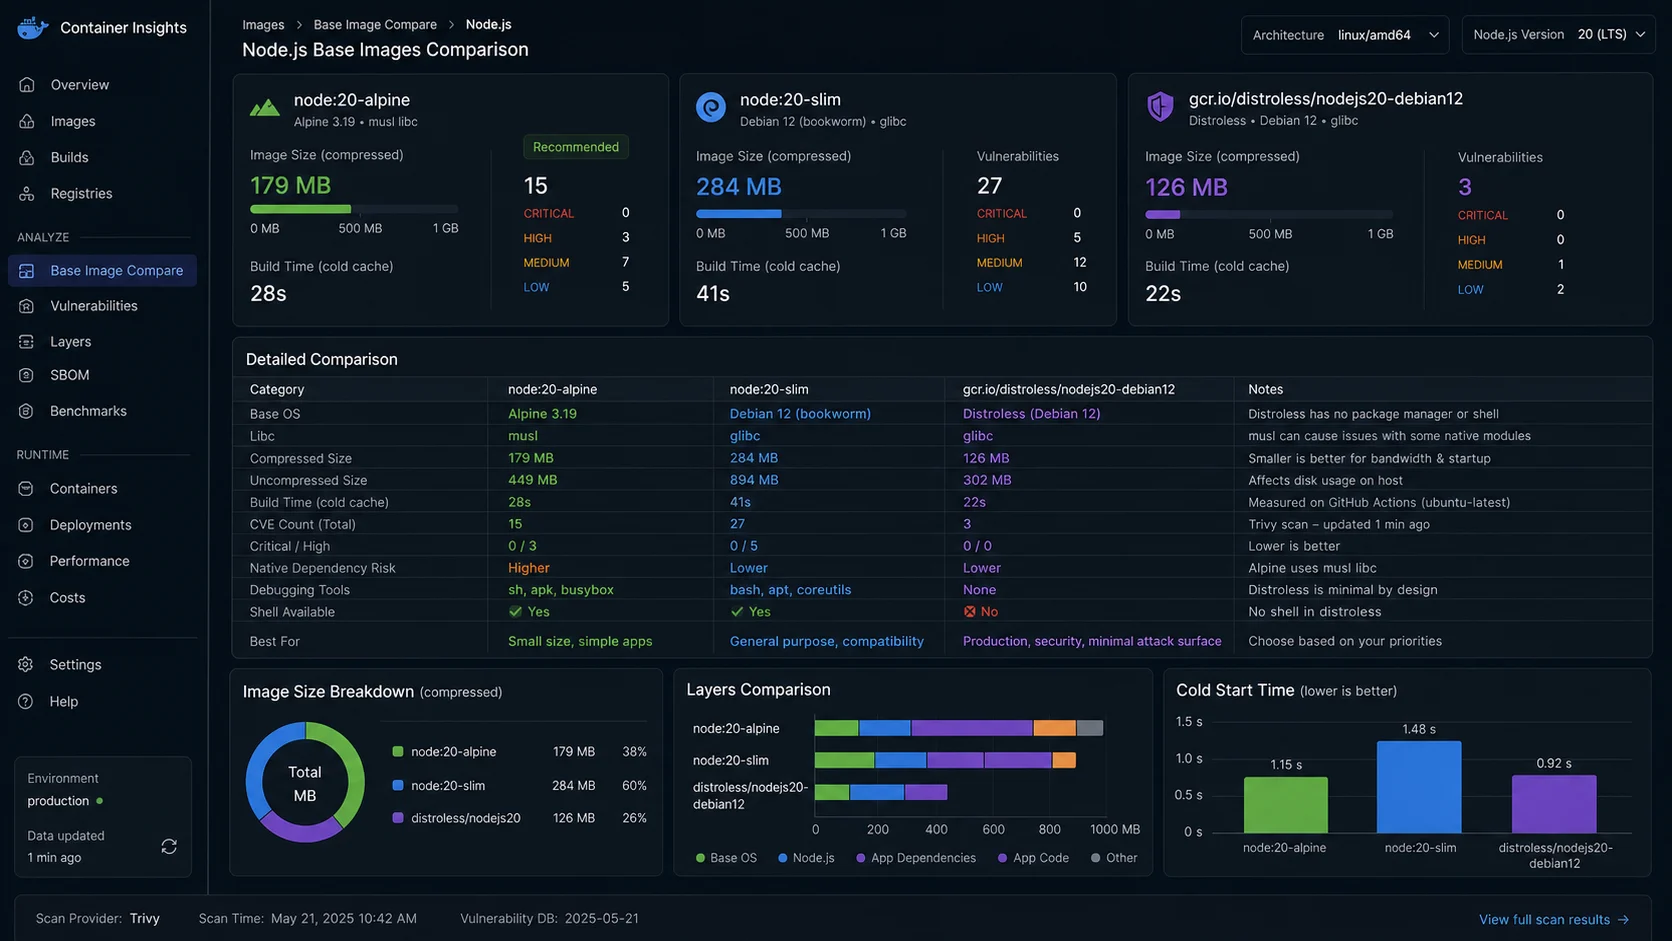
Task: Refresh data with the sync icon
Action: (x=169, y=847)
